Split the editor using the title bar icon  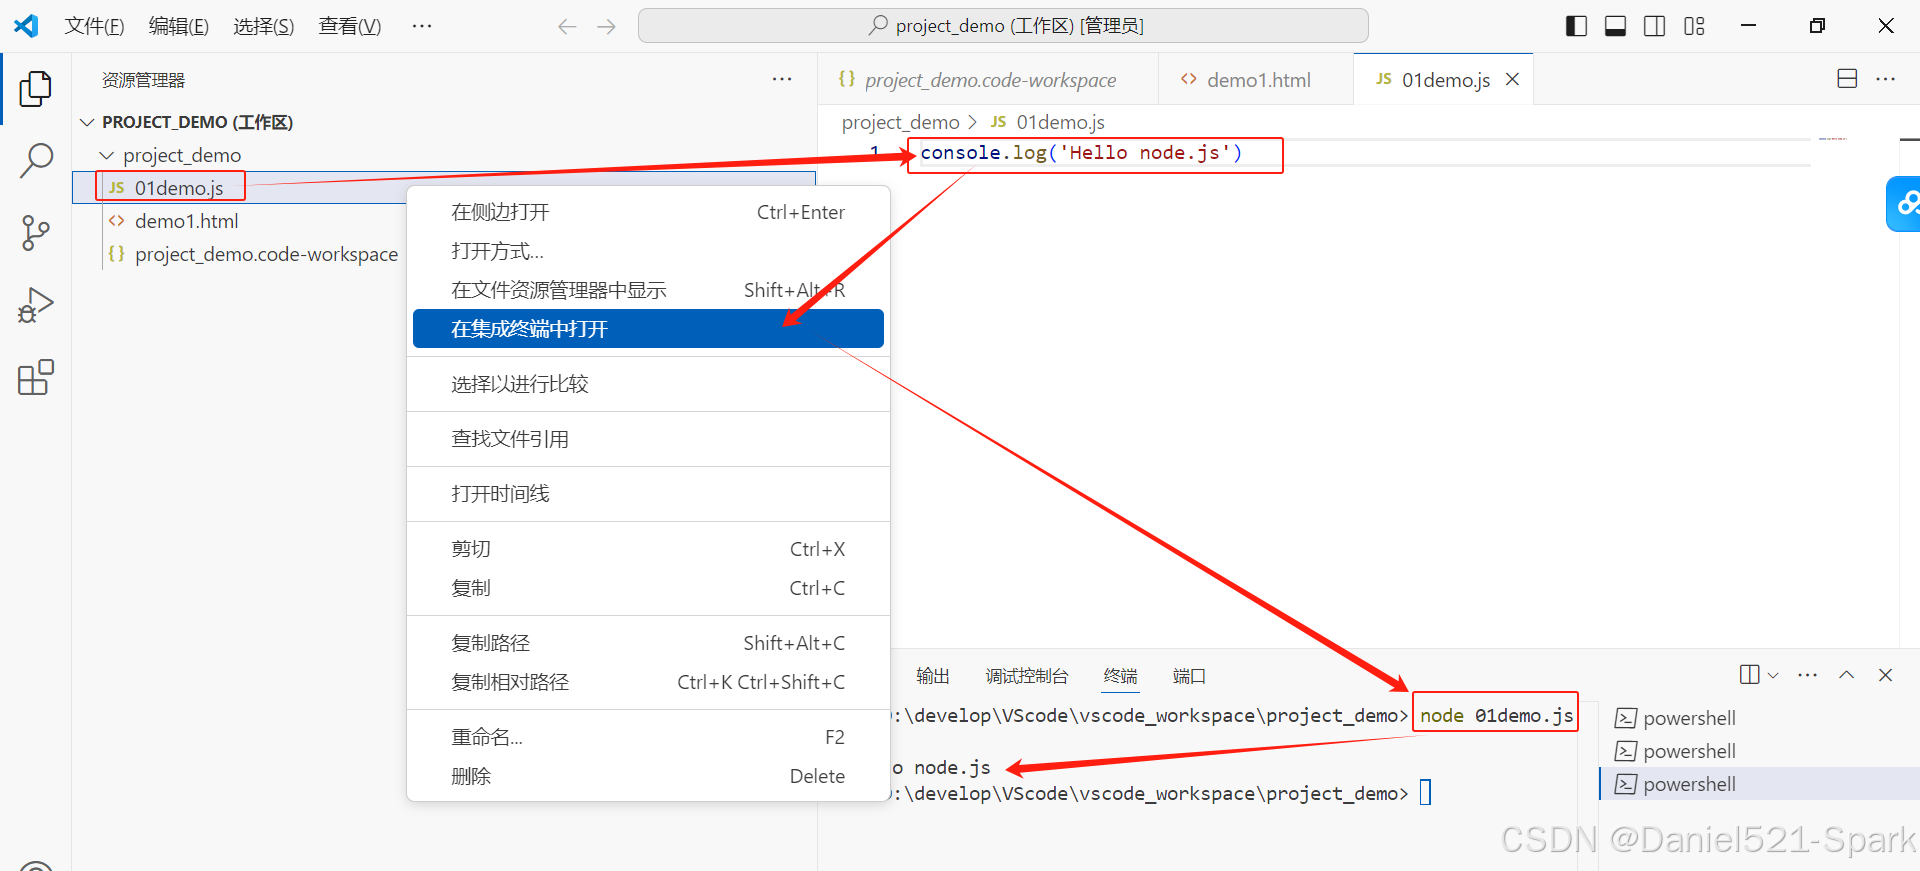pos(1847,79)
